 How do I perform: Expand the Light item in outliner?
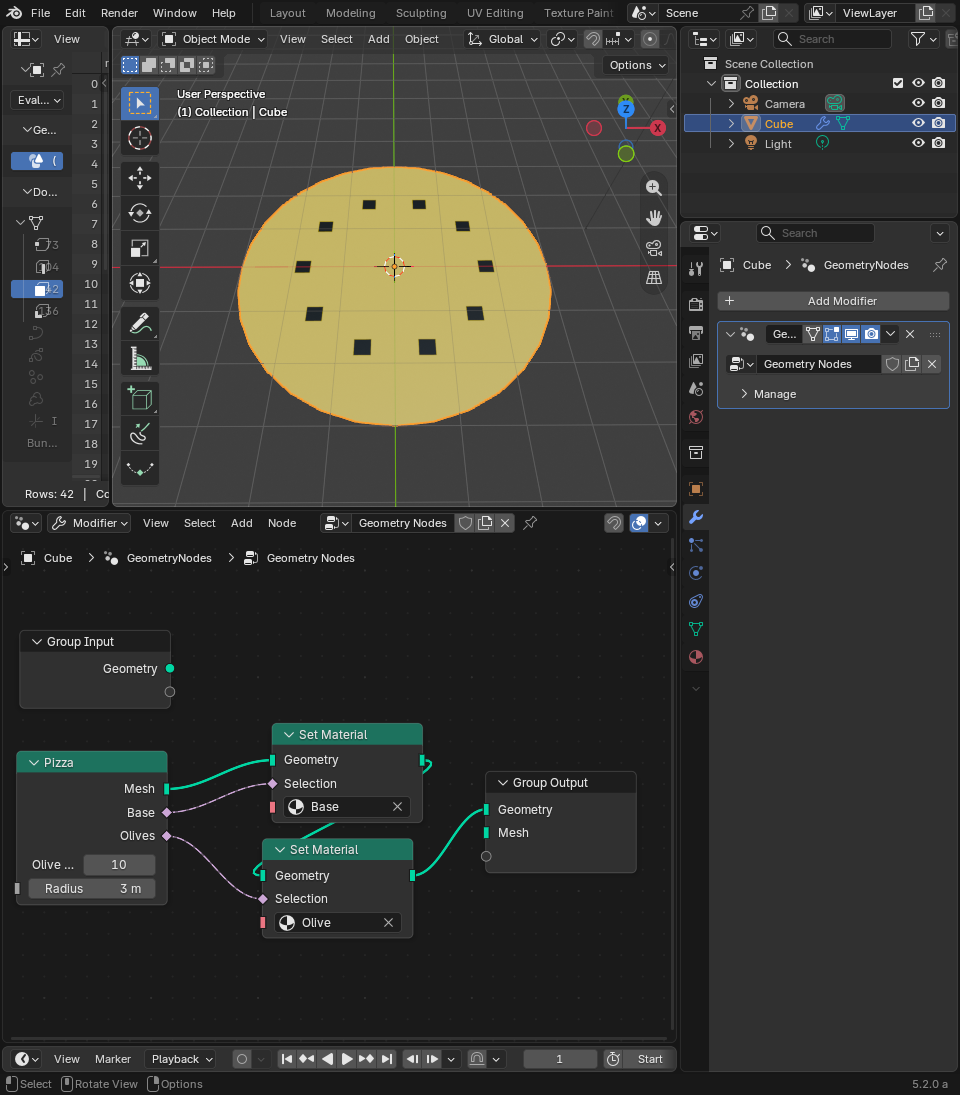(731, 143)
